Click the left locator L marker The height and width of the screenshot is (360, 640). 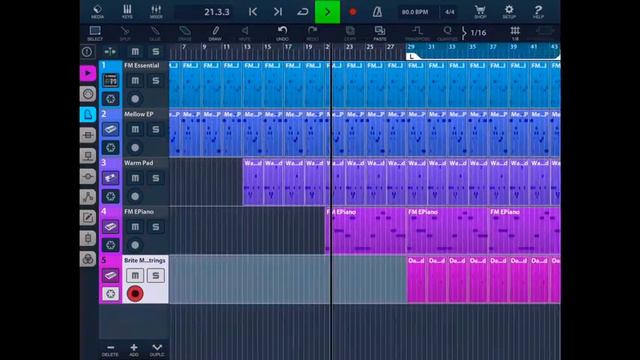click(x=412, y=57)
